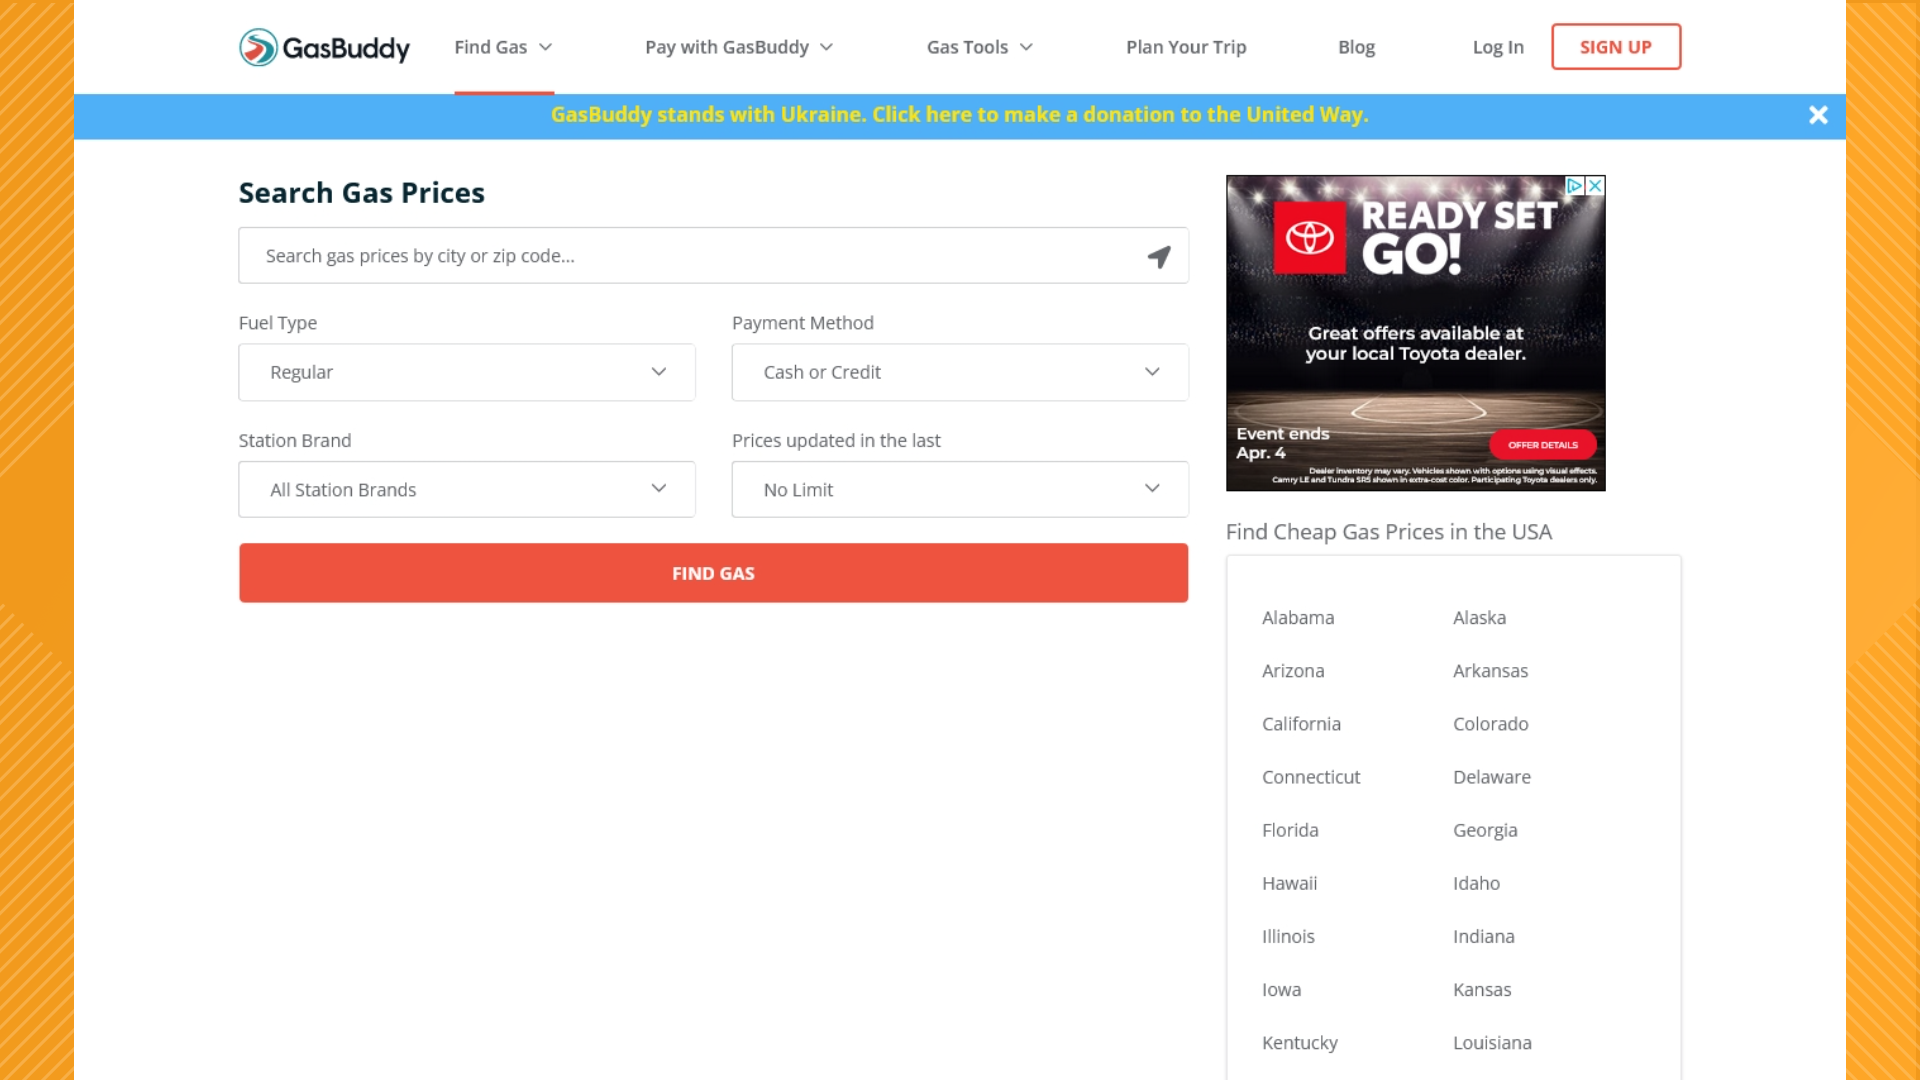Click the GasBuddy logo icon
1920x1080 pixels.
(258, 47)
